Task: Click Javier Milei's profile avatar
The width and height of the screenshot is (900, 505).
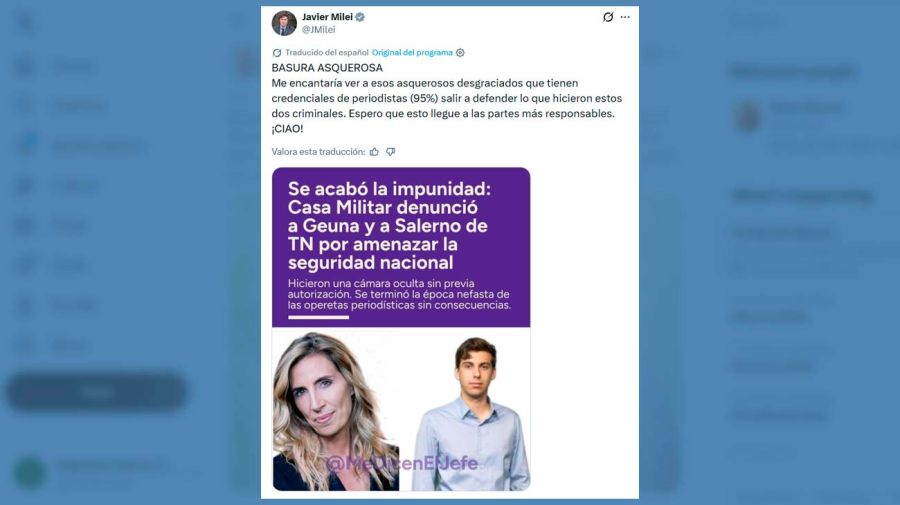Action: 284,23
